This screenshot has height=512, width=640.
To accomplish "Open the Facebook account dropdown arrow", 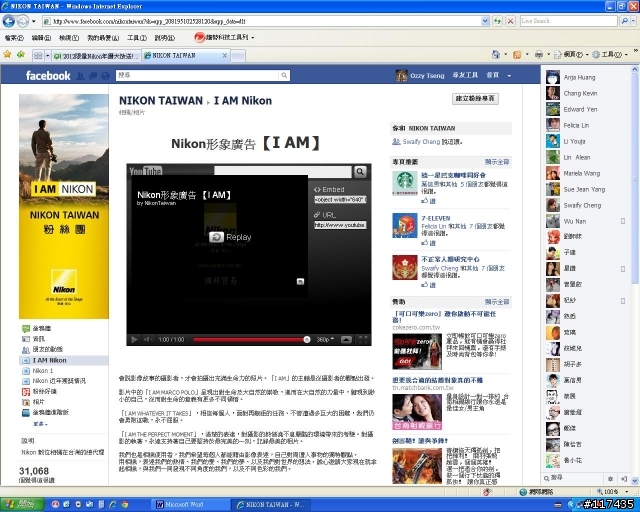I will point(509,76).
